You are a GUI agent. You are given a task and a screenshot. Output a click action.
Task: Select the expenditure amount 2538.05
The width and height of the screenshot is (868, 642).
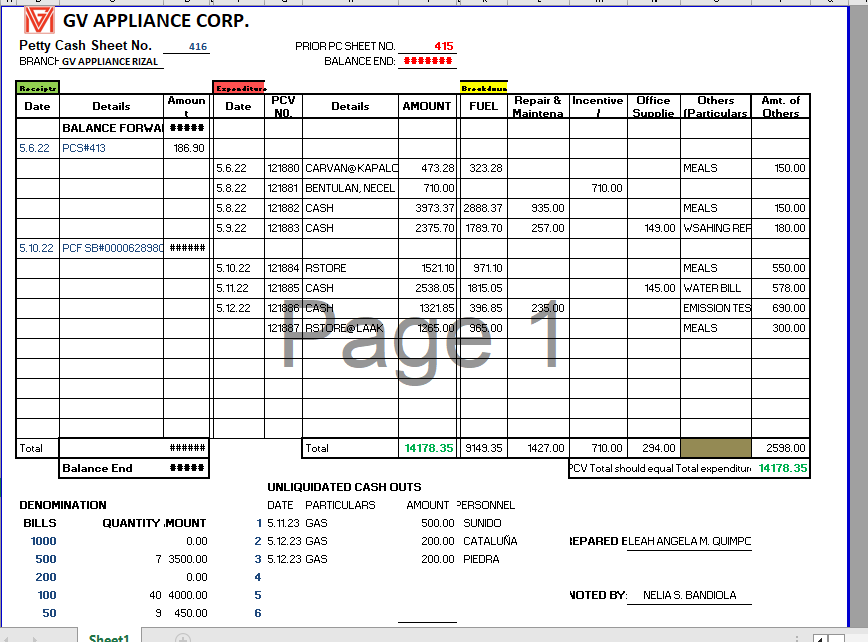[427, 288]
